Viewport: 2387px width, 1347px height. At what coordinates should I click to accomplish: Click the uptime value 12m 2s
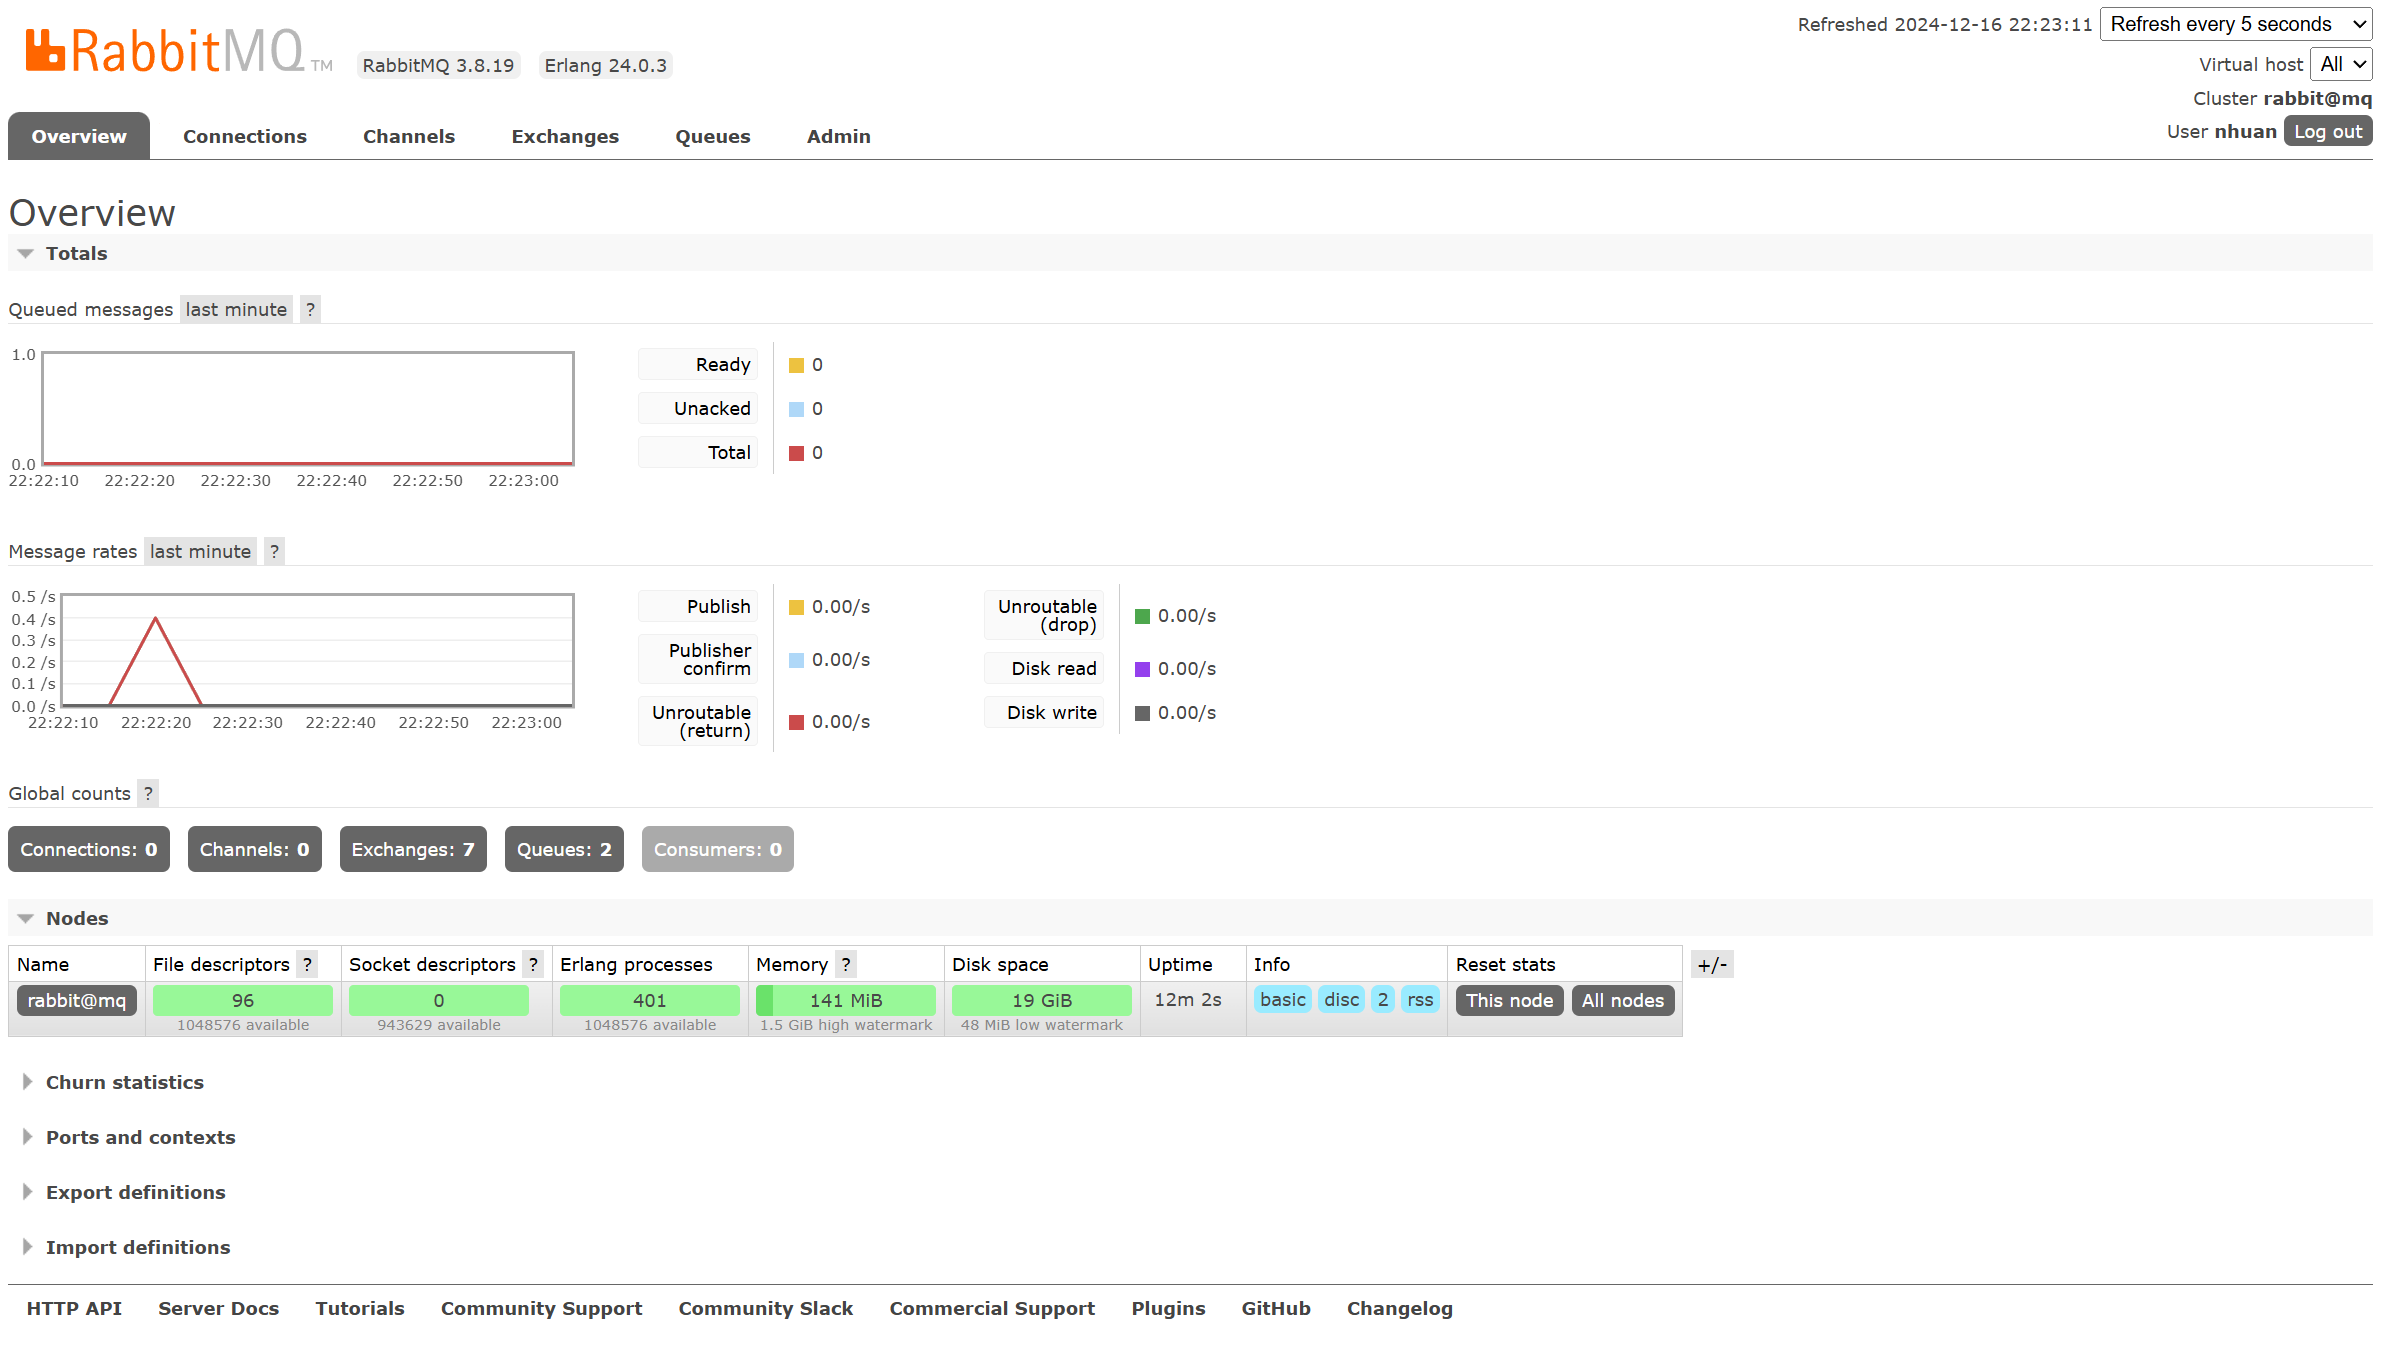1188,1000
